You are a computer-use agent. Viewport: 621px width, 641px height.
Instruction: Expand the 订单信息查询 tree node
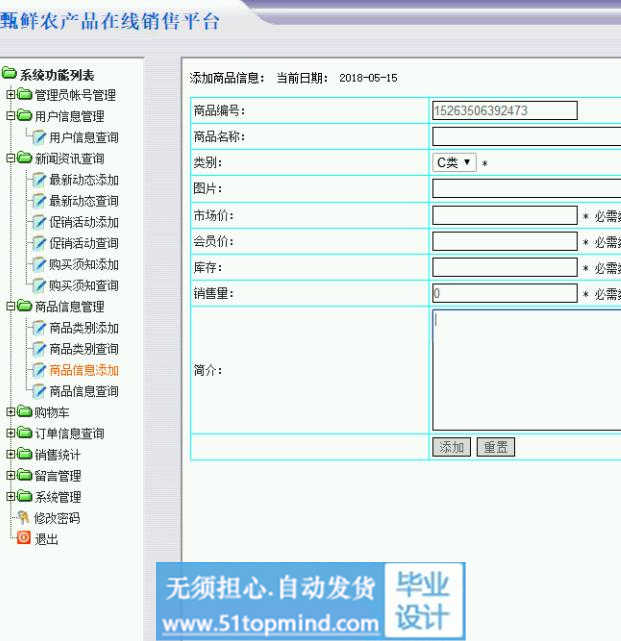(10, 434)
